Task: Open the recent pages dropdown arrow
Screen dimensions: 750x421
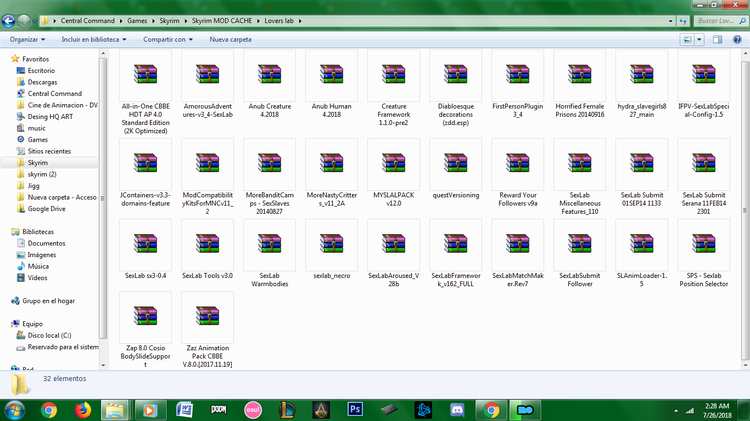Action: coord(34,21)
